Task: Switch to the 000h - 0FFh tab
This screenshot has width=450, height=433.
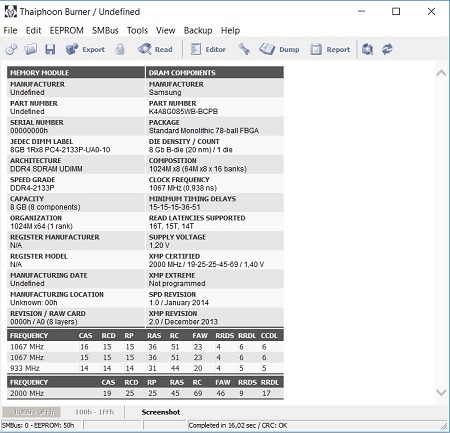Action: point(32,412)
